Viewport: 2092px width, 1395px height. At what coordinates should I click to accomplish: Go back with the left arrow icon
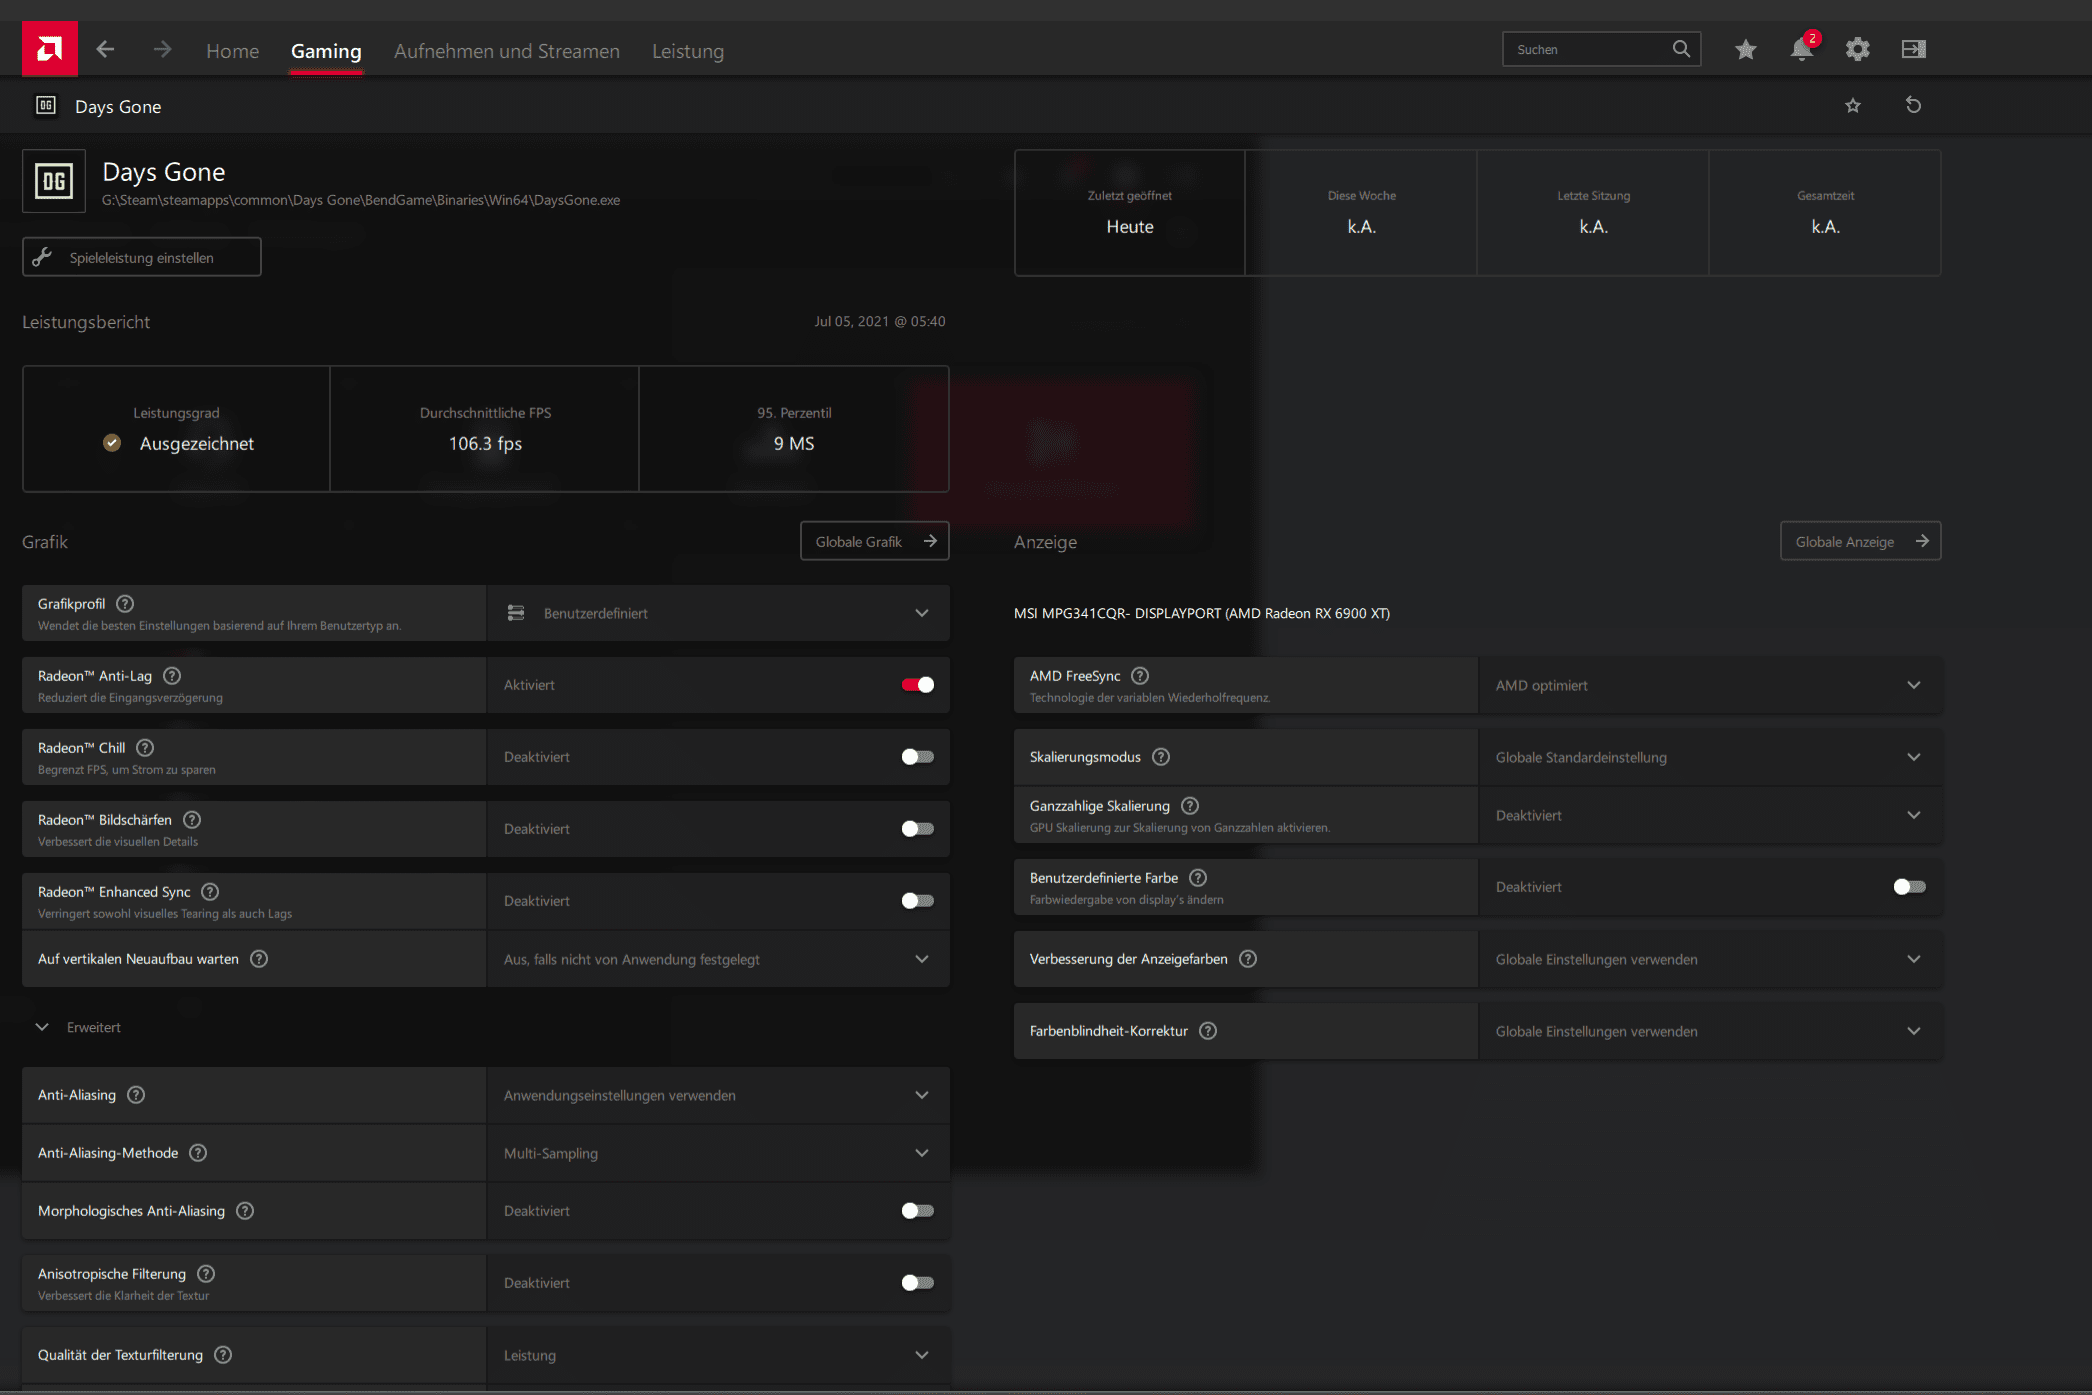point(105,49)
